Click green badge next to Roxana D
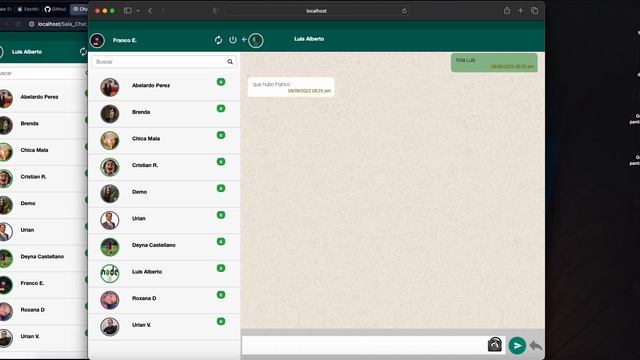Viewport: 640px width, 360px height. pos(221,295)
